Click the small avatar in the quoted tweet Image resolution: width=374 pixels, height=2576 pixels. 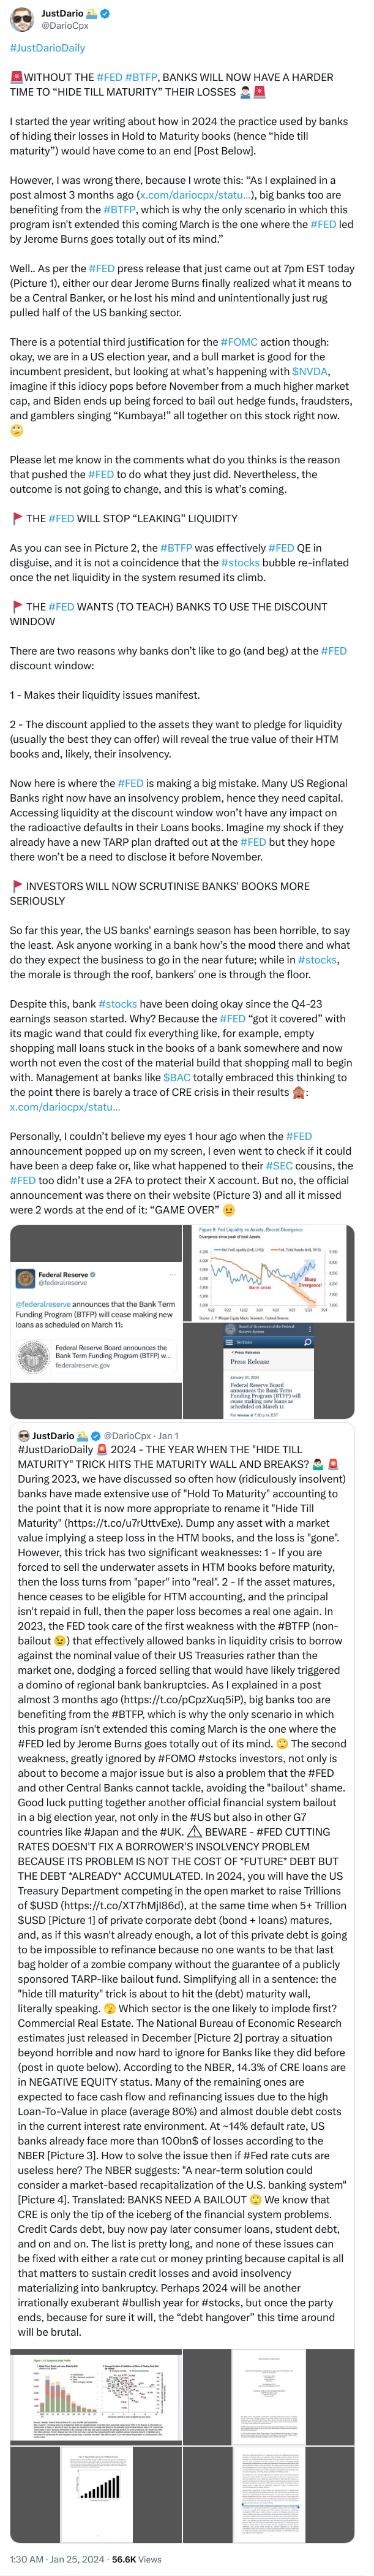point(24,1436)
